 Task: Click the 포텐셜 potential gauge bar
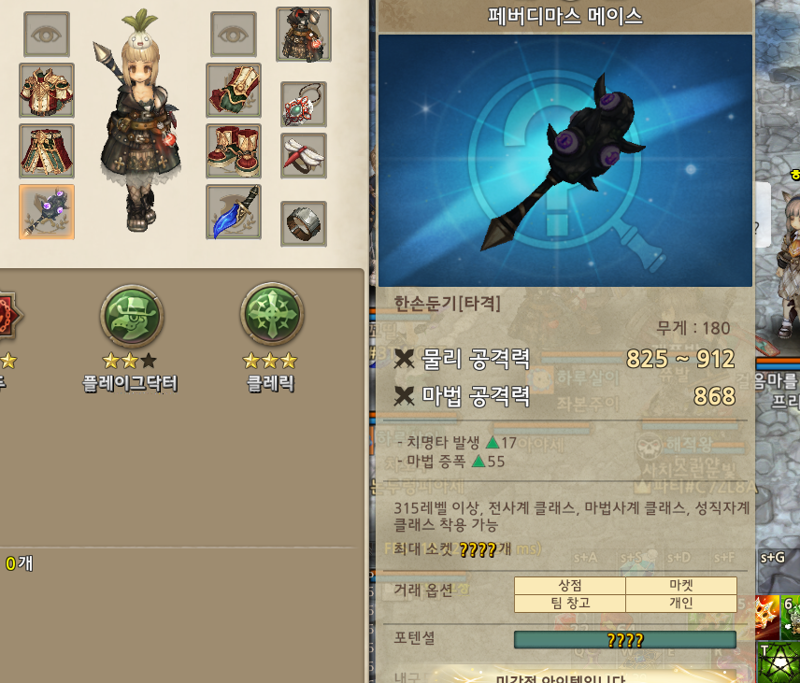click(625, 640)
